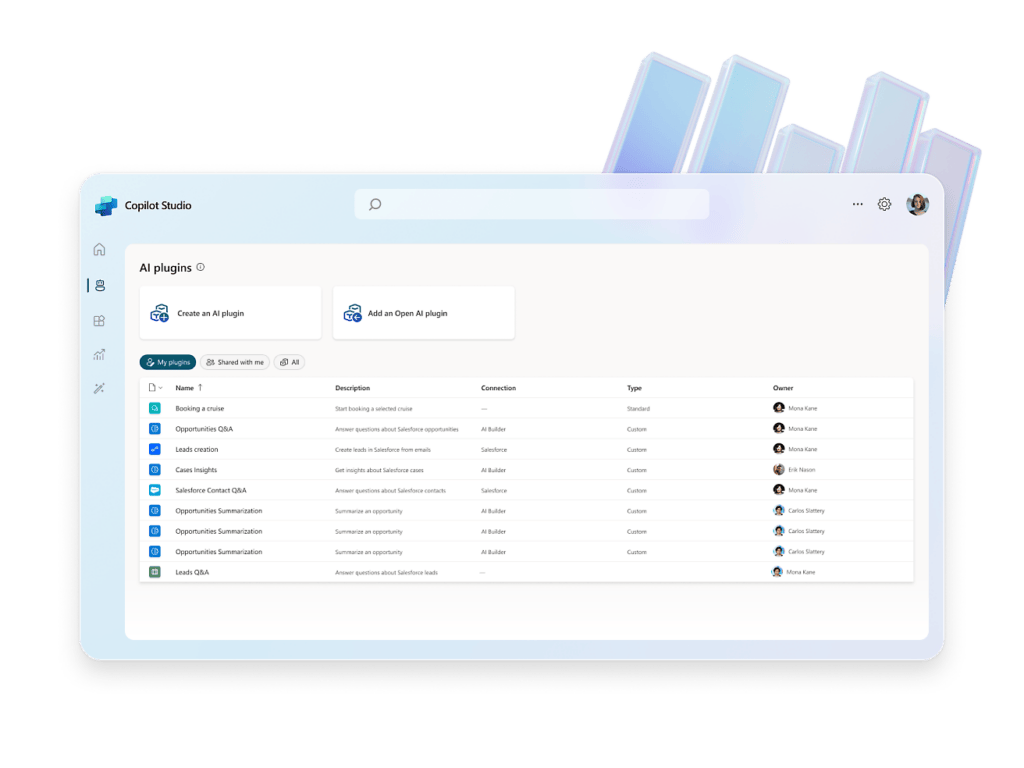Open the settings gear
This screenshot has width=1024, height=768.
[x=884, y=204]
